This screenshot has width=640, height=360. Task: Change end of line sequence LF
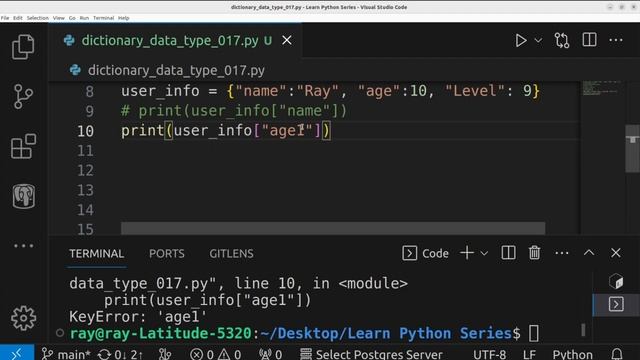[x=529, y=354]
